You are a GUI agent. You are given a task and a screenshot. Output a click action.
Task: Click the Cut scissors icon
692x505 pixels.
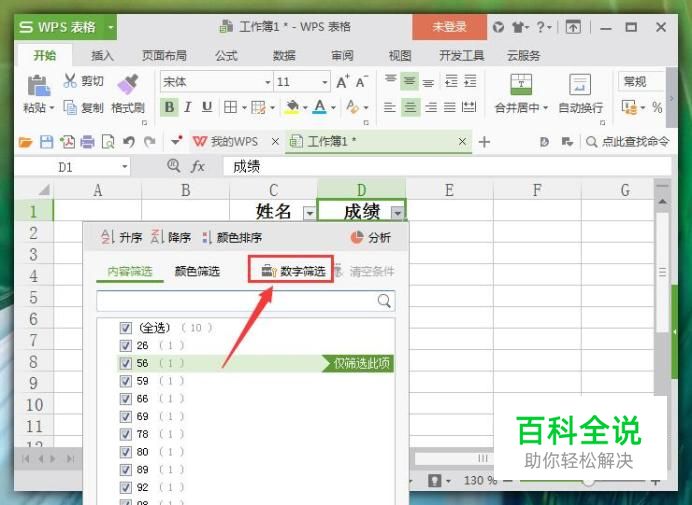click(x=70, y=80)
